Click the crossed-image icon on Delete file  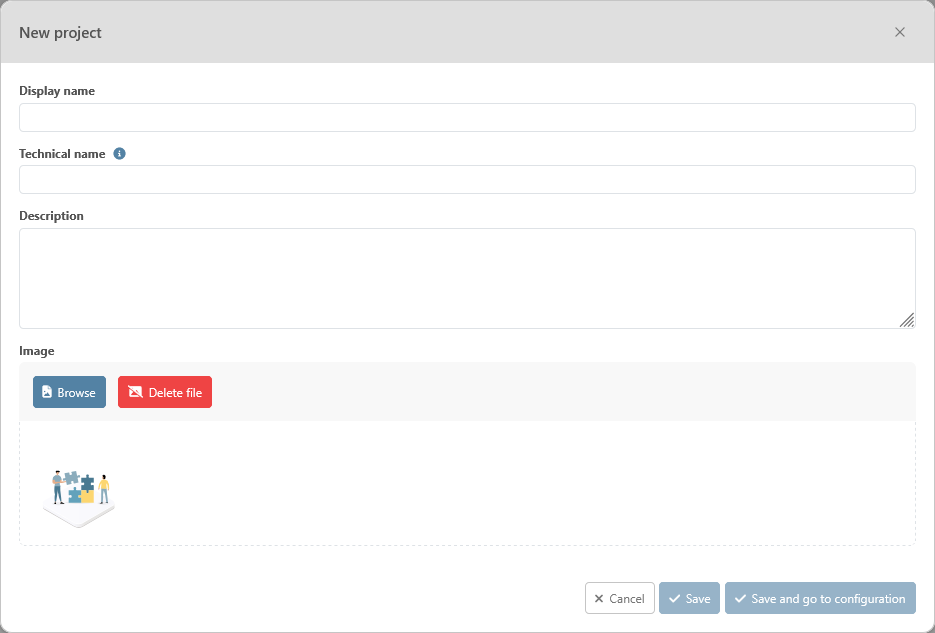(x=135, y=392)
